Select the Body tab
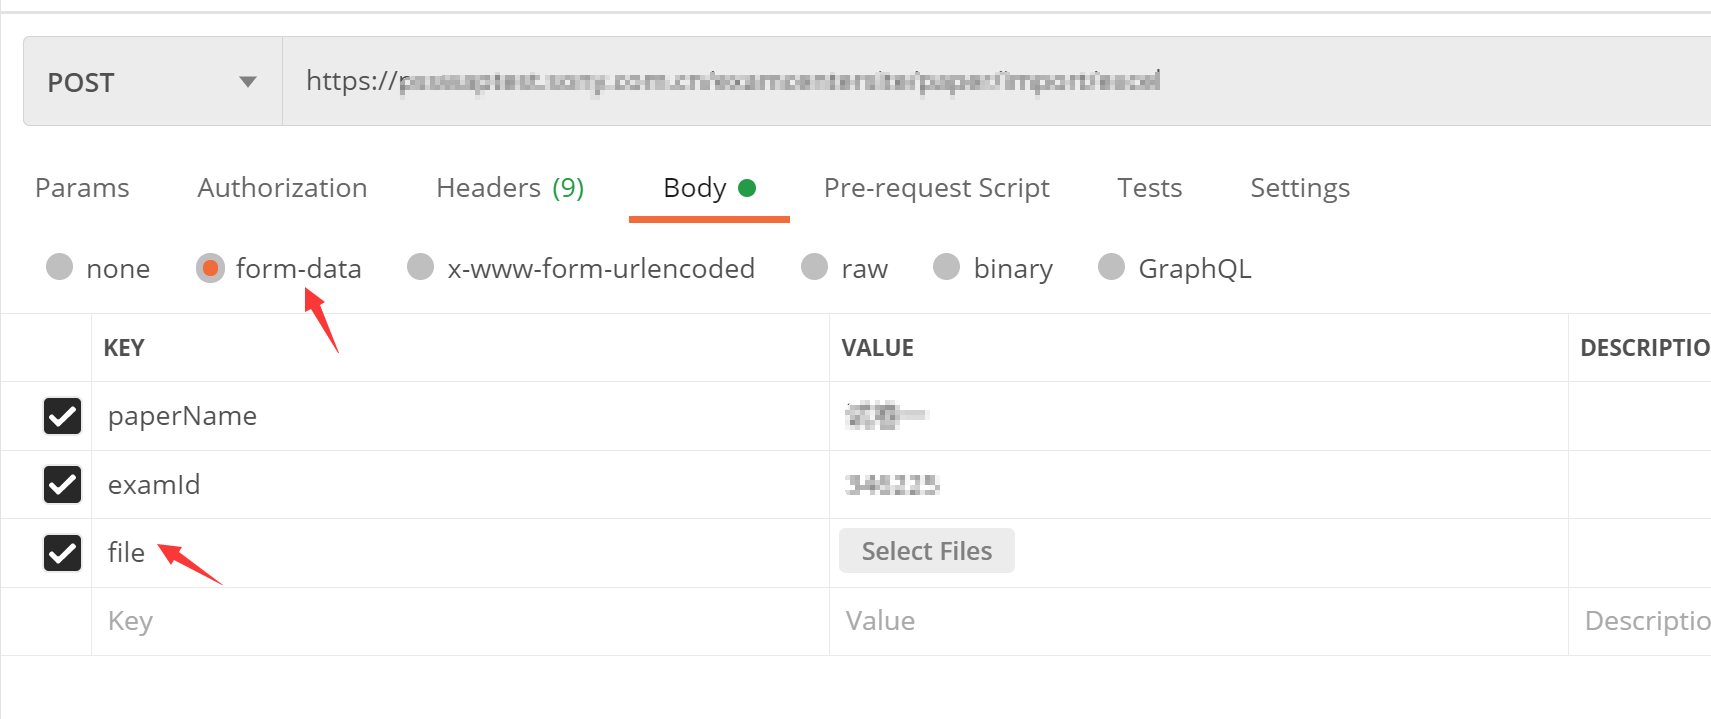The width and height of the screenshot is (1711, 719). click(x=708, y=188)
